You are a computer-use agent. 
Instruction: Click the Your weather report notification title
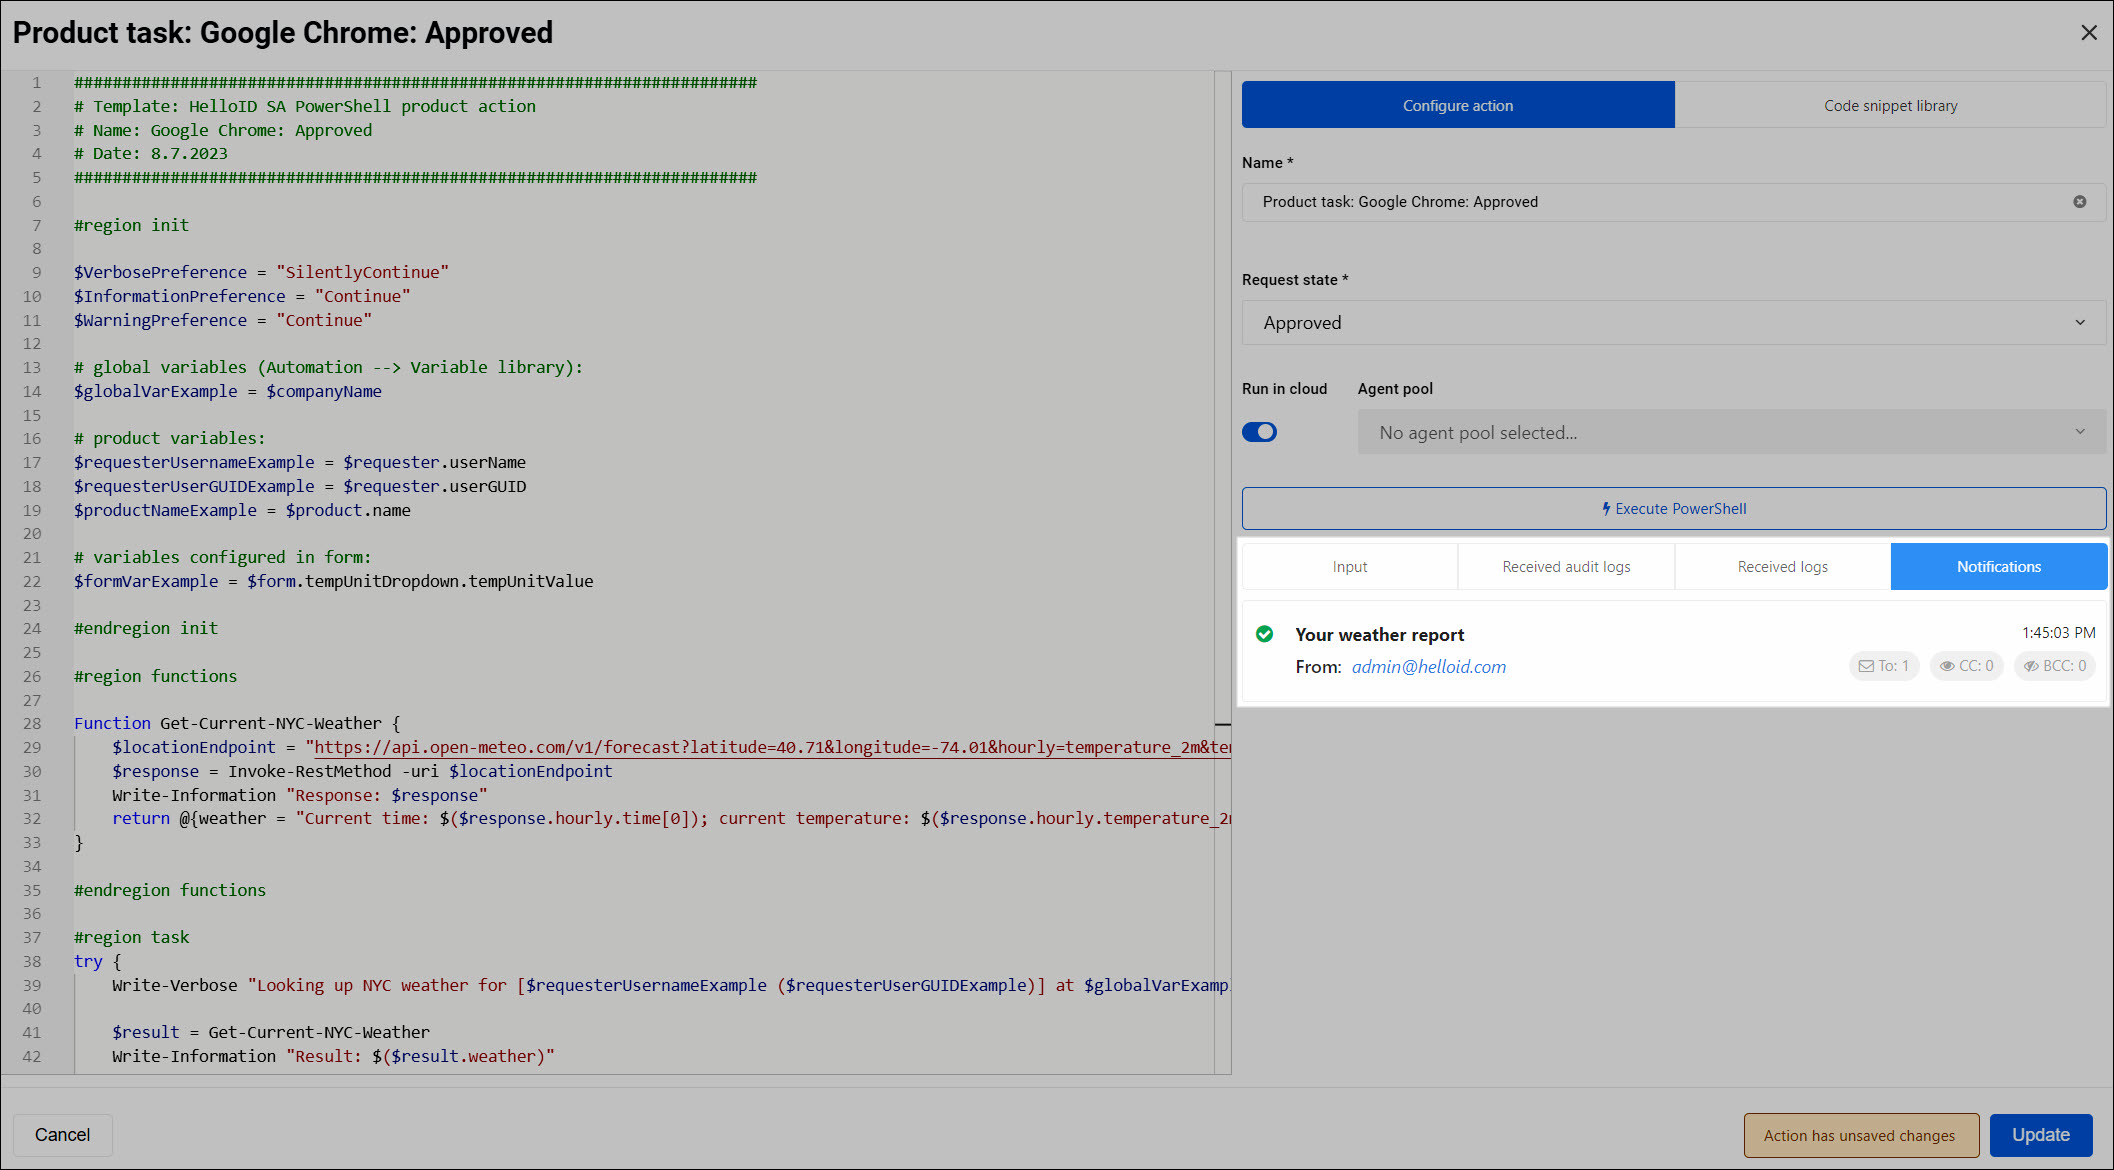pyautogui.click(x=1380, y=635)
